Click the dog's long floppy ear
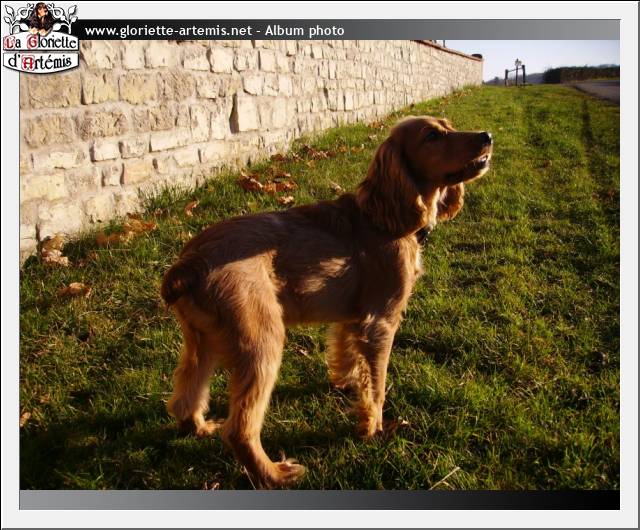Viewport: 640px width, 530px height. [392, 190]
